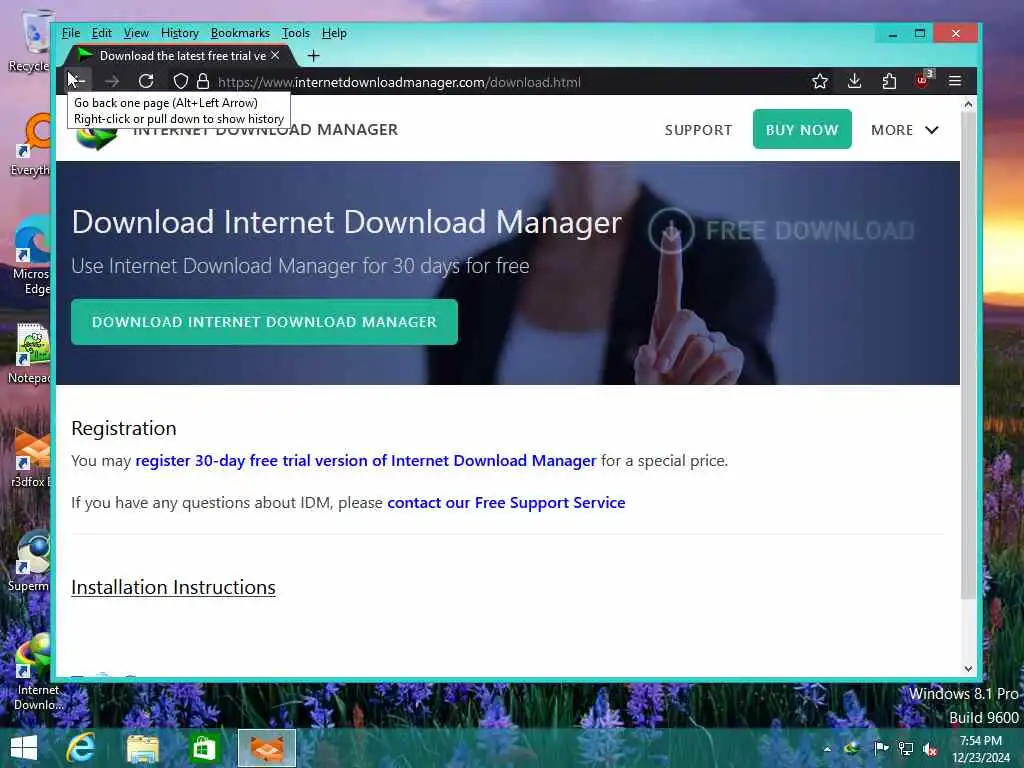This screenshot has height=768, width=1024.
Task: Select the Microsoft Edge desktop shortcut
Action: tap(31, 256)
